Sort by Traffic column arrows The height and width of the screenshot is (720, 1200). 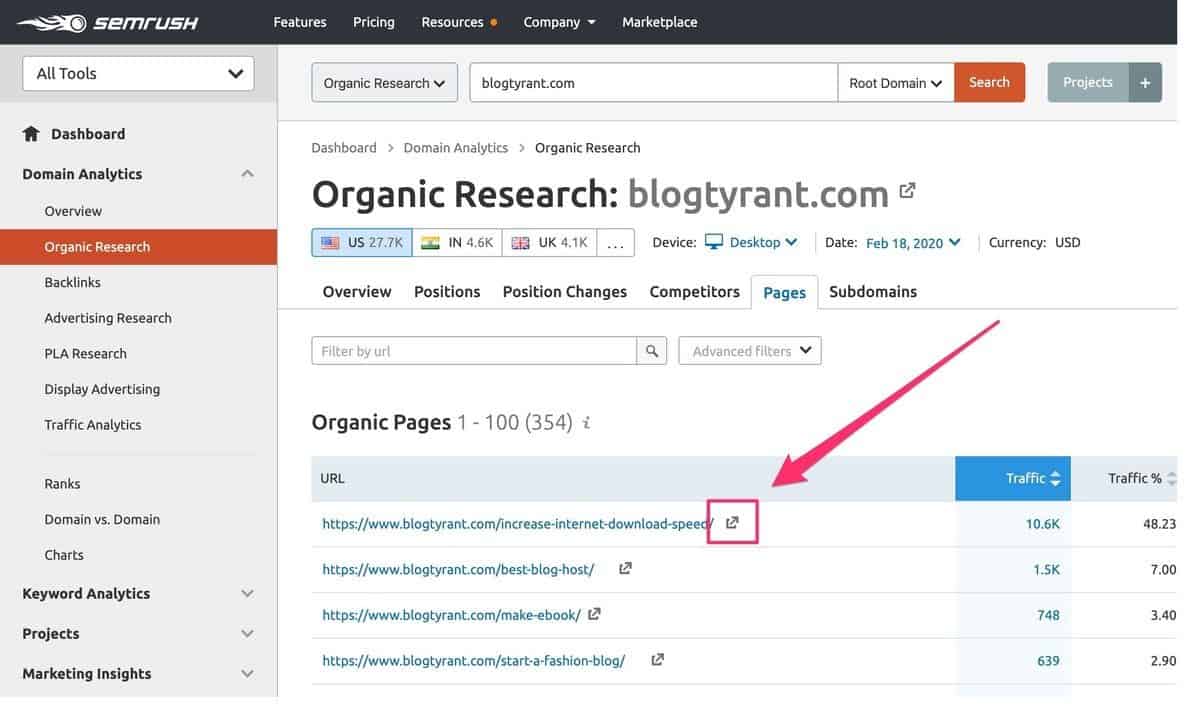point(1055,479)
